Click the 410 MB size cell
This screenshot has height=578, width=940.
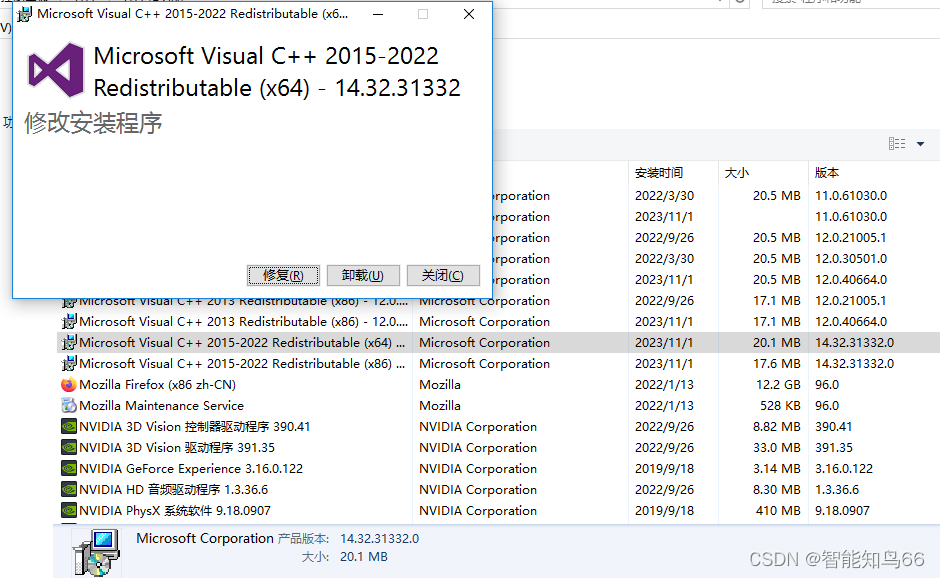coord(778,510)
